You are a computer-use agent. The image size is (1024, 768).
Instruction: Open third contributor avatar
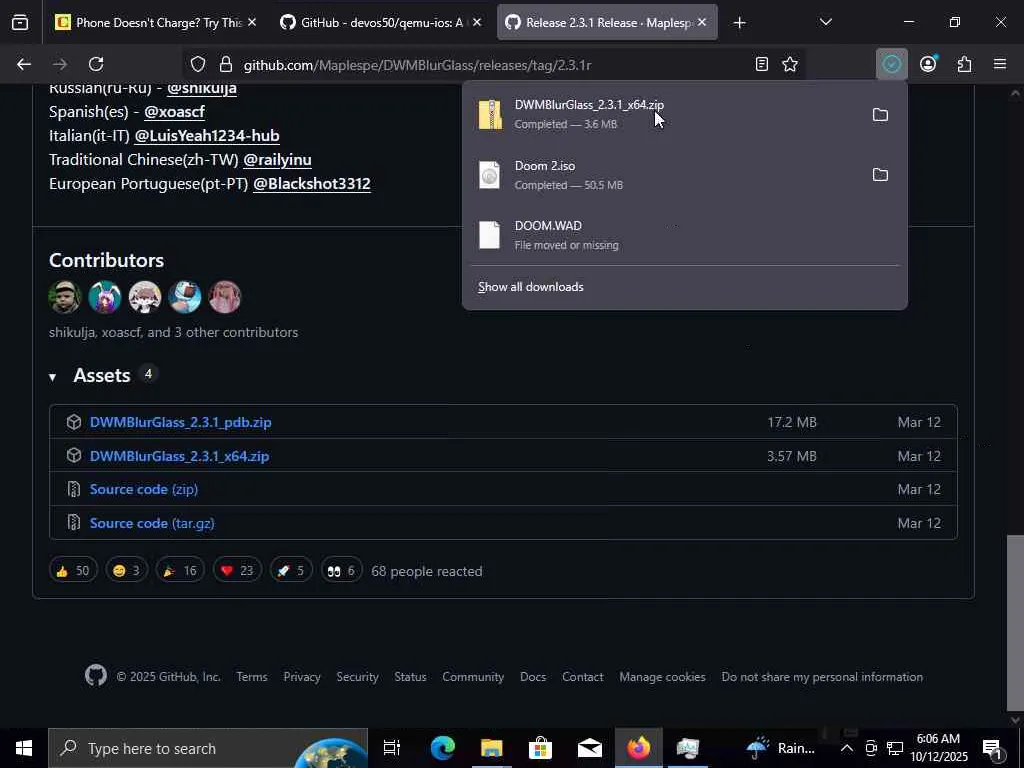click(144, 297)
